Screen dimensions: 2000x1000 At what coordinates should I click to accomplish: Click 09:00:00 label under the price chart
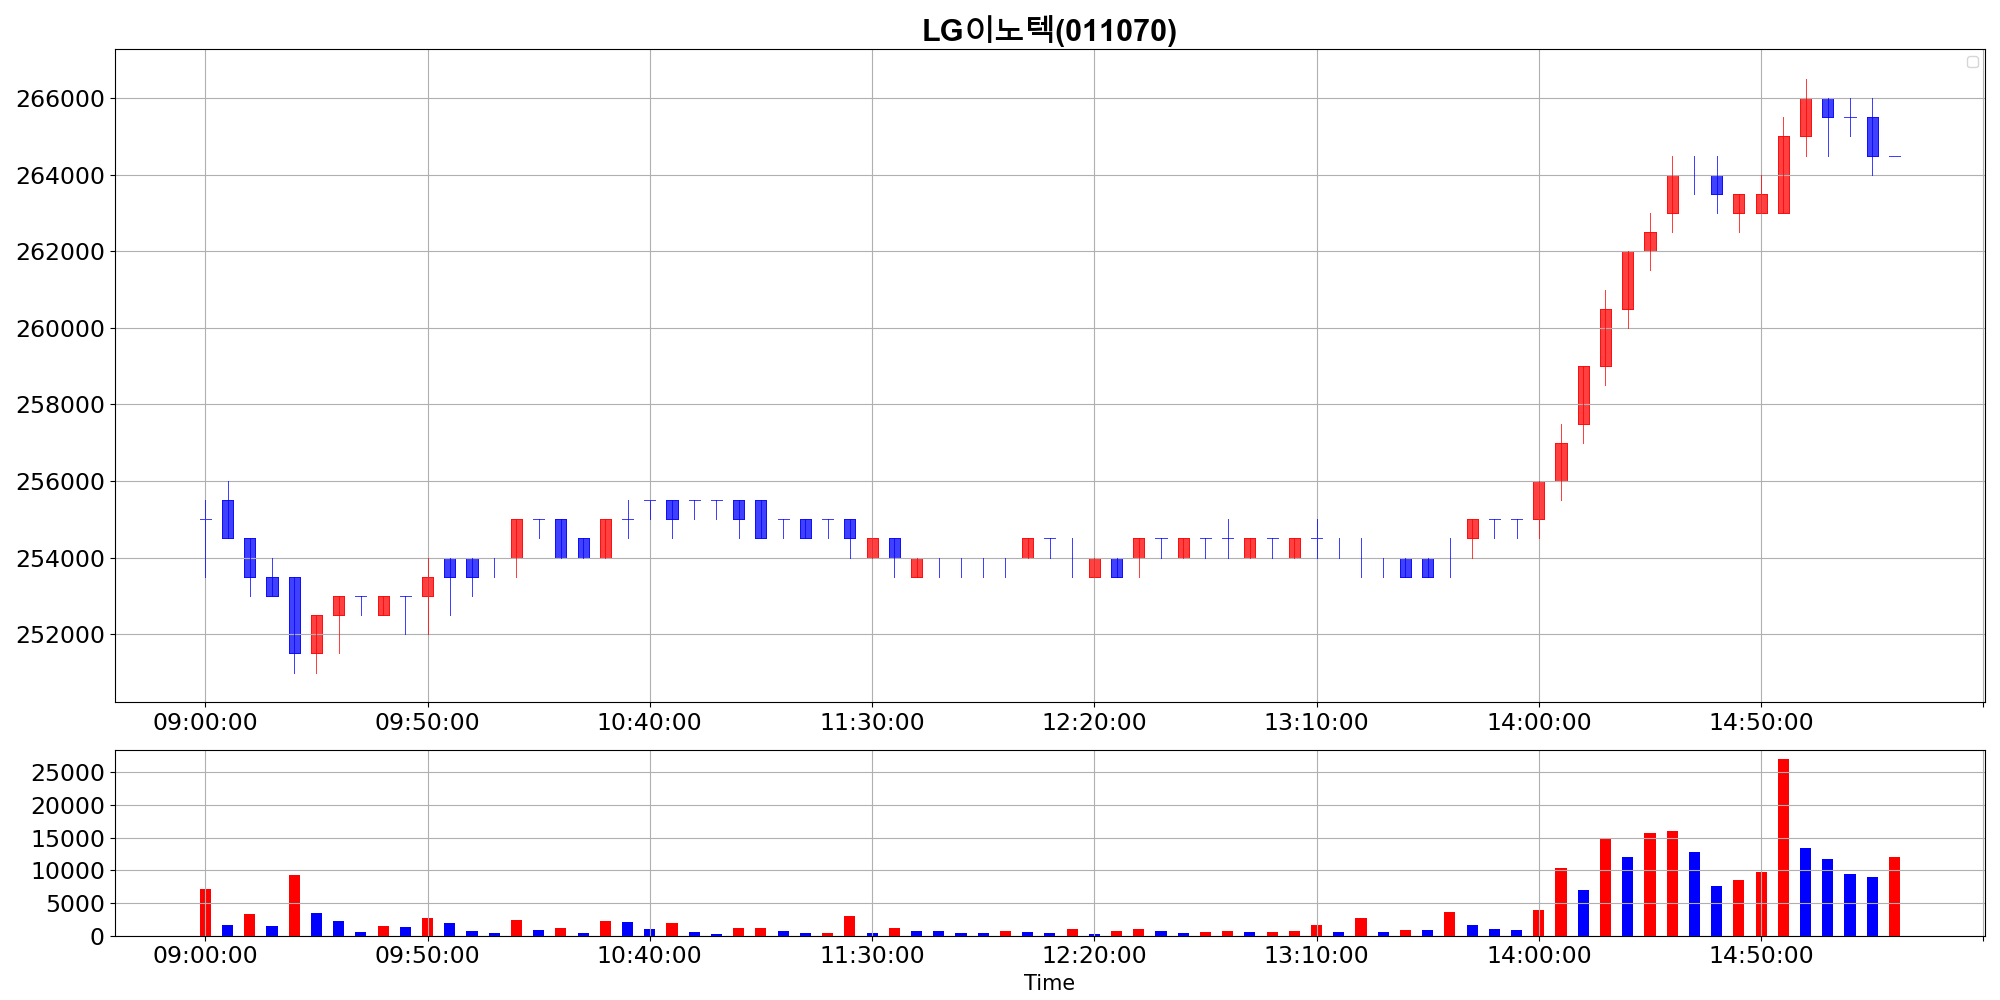tap(205, 722)
